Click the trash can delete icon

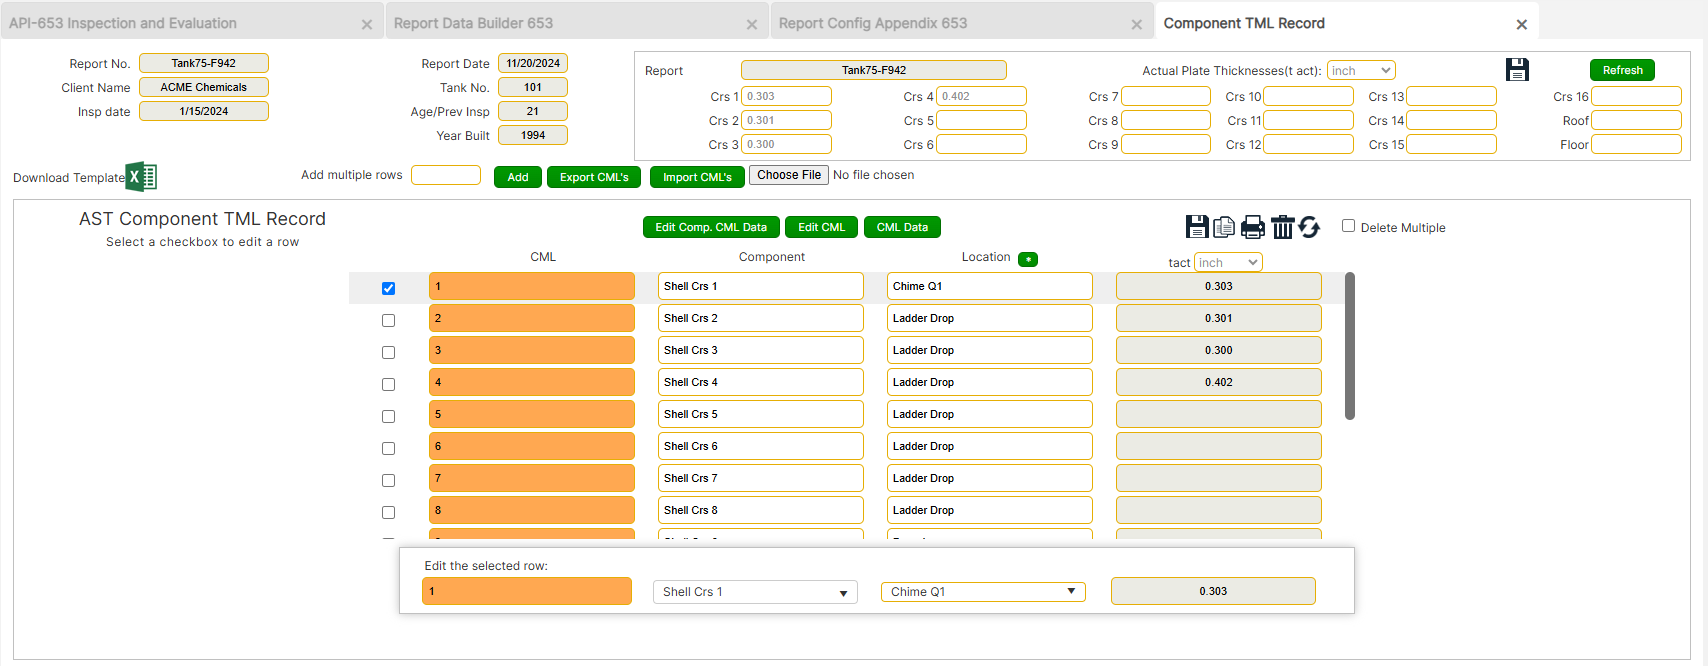pos(1282,227)
